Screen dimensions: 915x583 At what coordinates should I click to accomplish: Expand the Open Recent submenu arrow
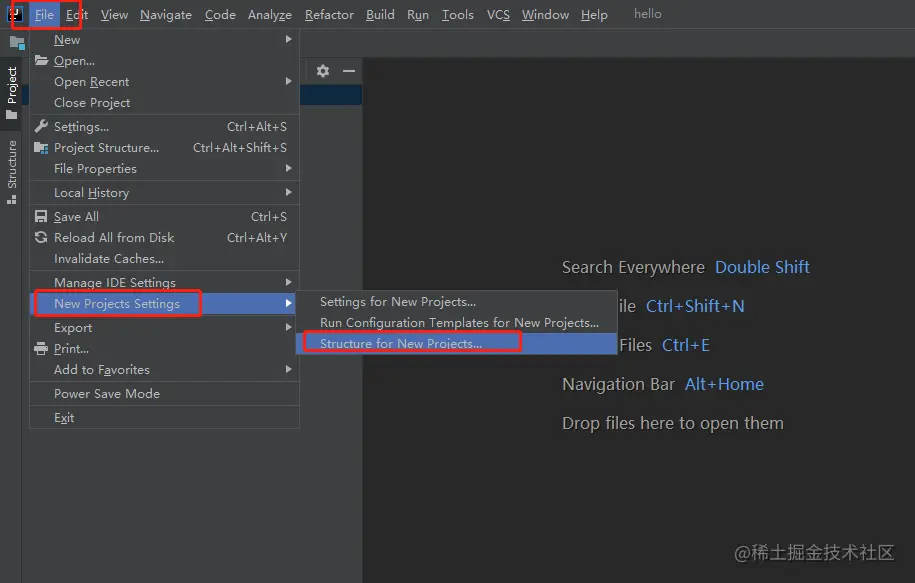(x=288, y=81)
